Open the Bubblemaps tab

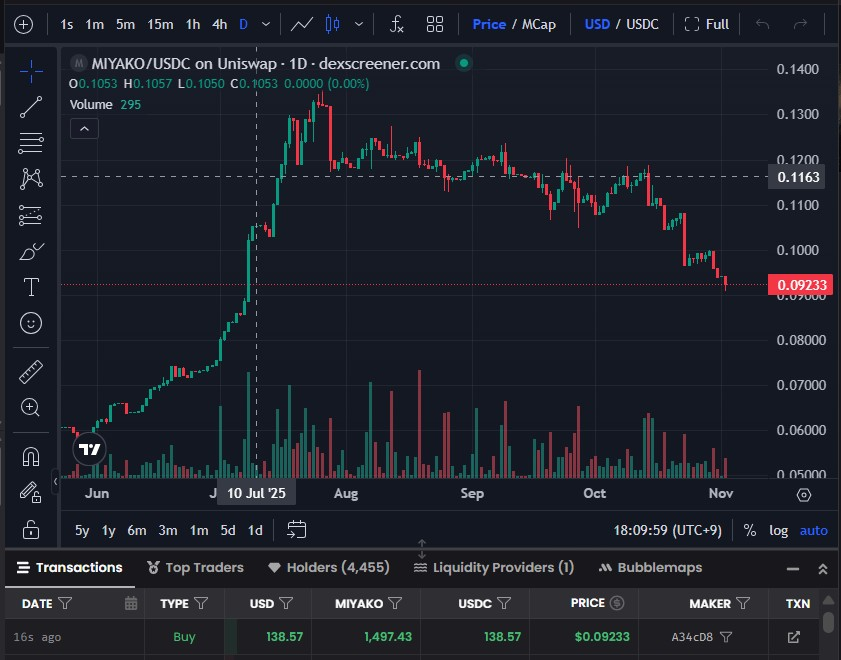click(x=651, y=567)
